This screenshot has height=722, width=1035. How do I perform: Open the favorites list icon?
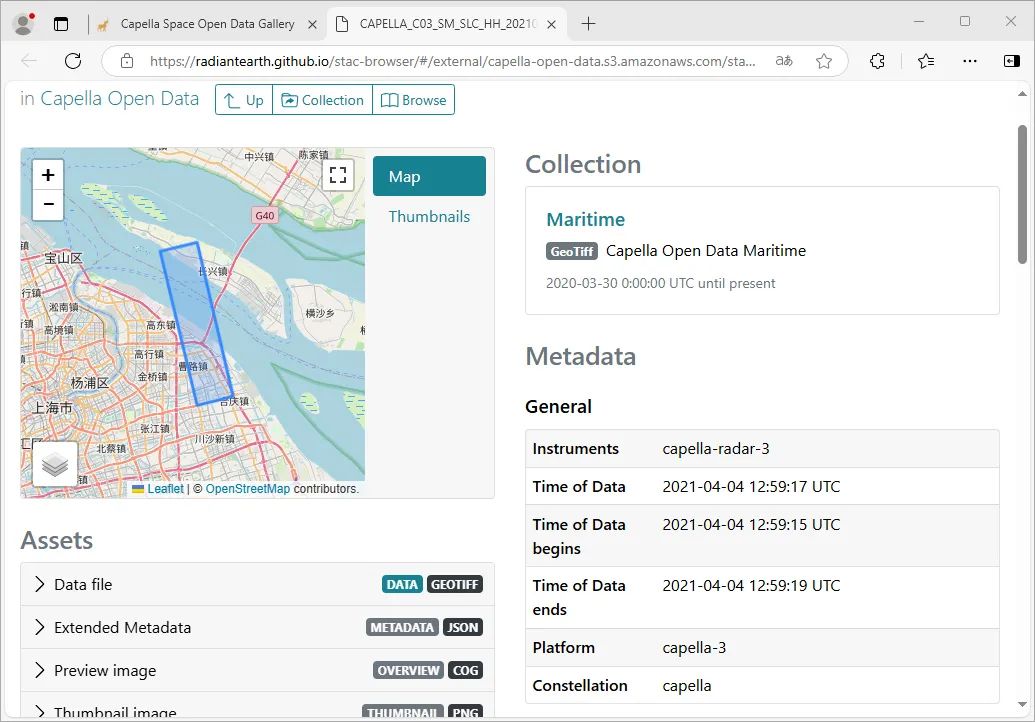[926, 61]
